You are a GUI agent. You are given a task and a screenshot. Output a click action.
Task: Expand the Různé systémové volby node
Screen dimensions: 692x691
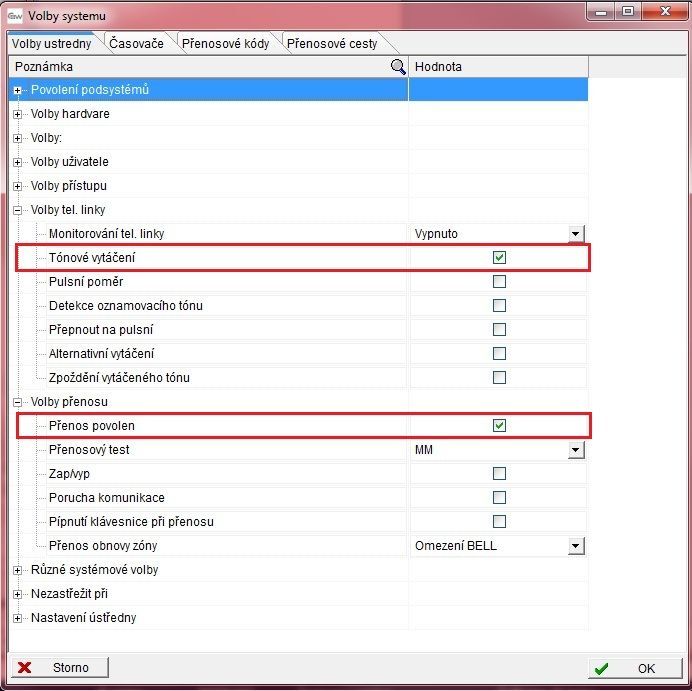coord(18,570)
